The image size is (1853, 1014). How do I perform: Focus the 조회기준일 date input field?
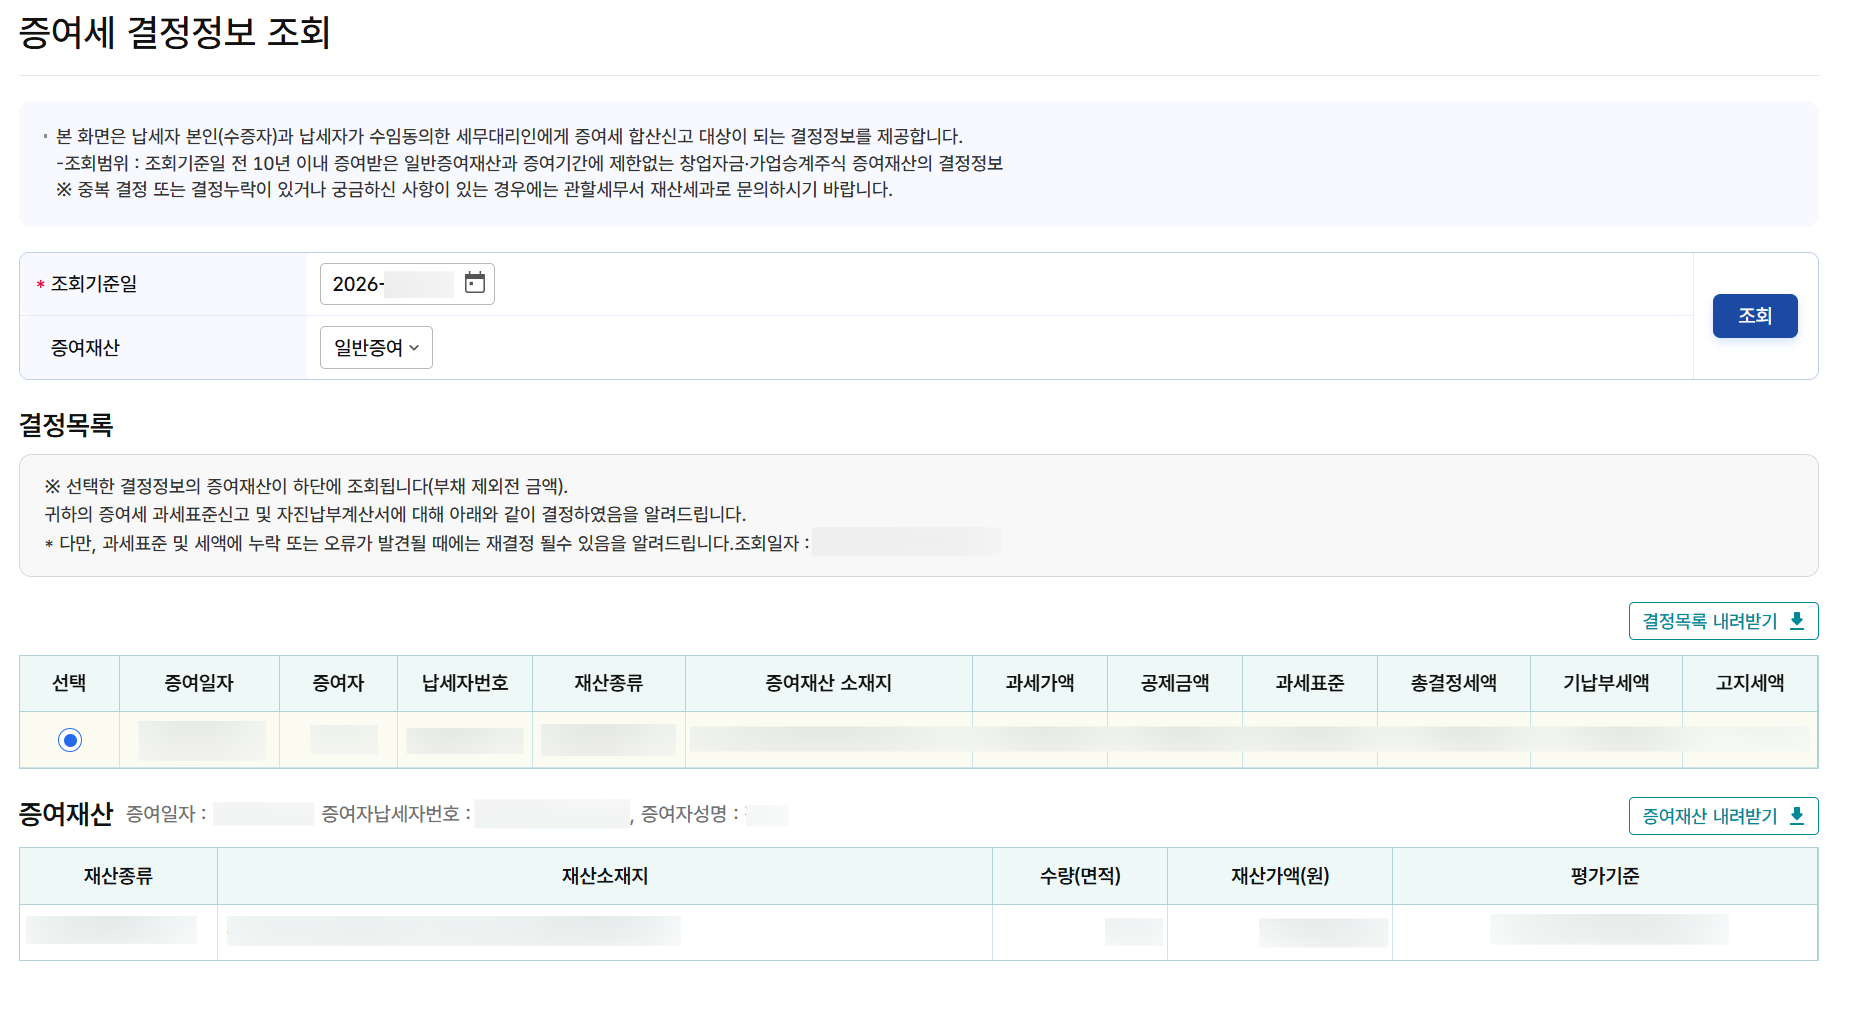coord(407,284)
